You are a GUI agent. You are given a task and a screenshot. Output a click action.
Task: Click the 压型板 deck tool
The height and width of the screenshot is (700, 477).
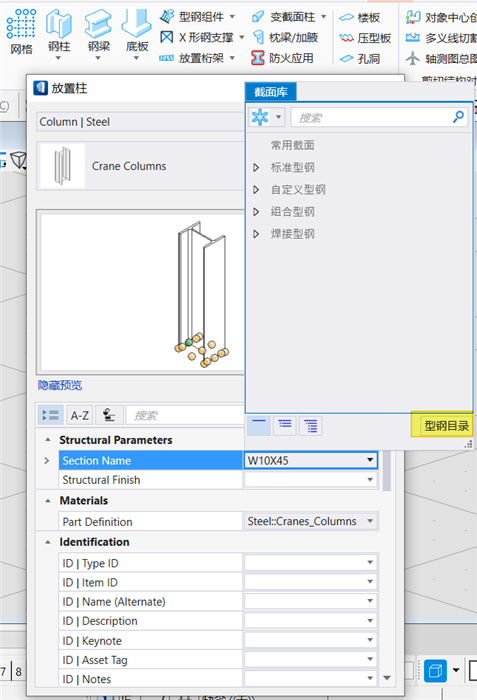[x=365, y=38]
